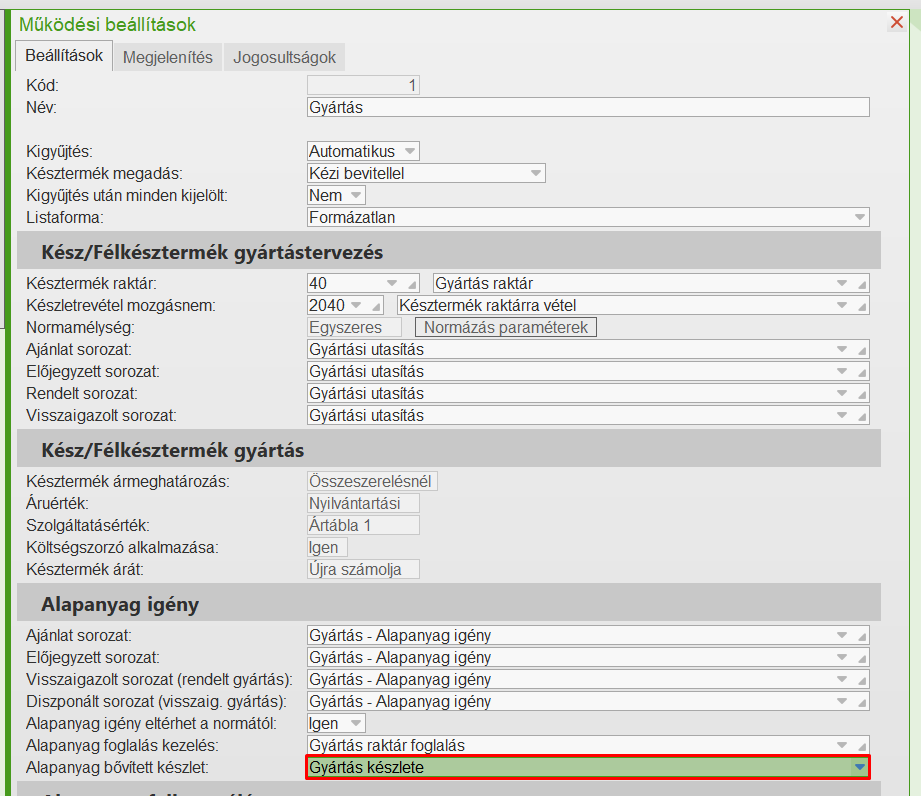This screenshot has width=921, height=796.
Task: Open the Készletrevétel mozgásnem code 2040 dropdown
Action: pos(356,305)
